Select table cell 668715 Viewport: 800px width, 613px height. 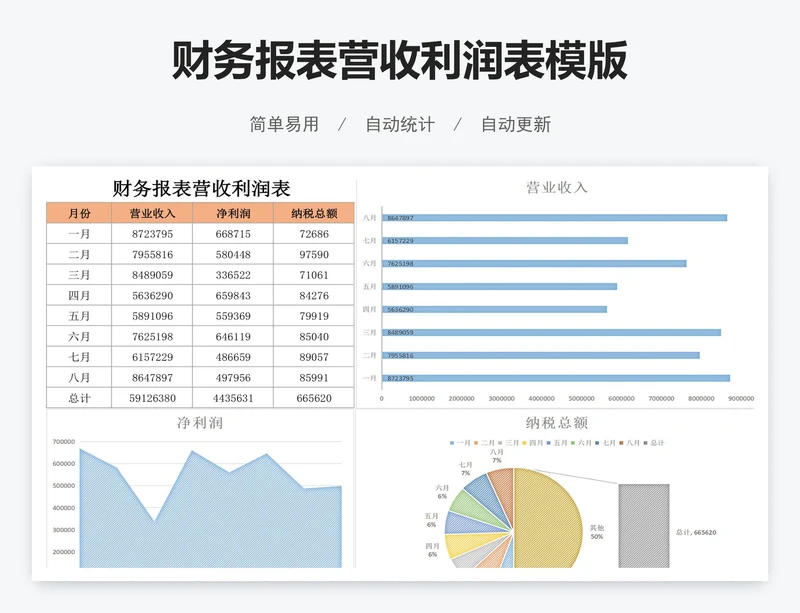[233, 234]
